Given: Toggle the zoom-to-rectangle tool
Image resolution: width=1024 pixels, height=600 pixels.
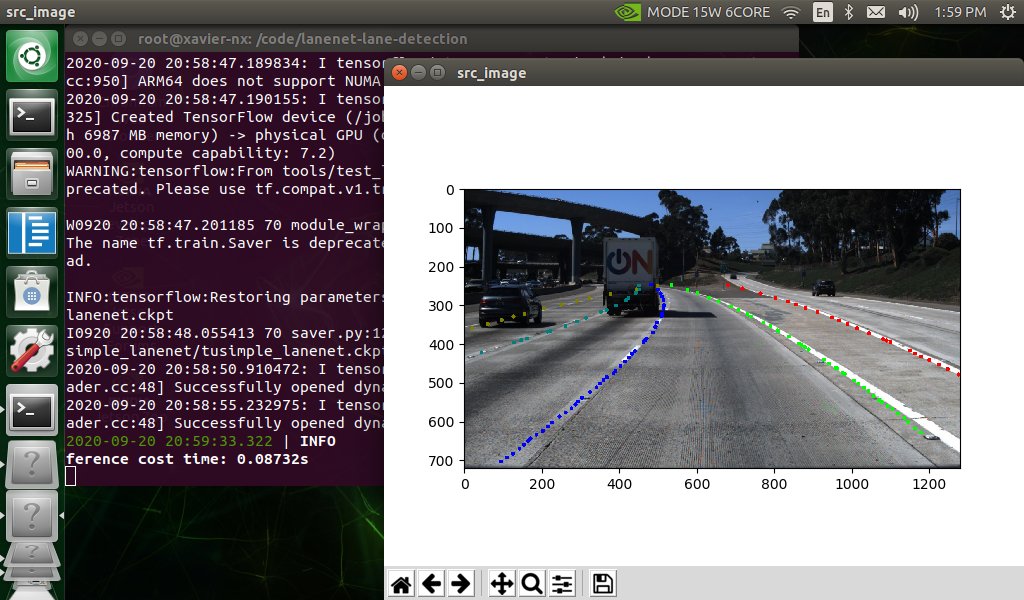Looking at the screenshot, I should [x=531, y=583].
